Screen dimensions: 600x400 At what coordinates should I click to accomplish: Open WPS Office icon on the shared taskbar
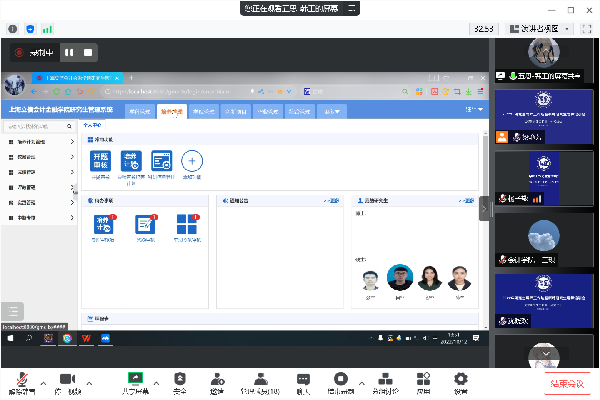[x=86, y=338]
